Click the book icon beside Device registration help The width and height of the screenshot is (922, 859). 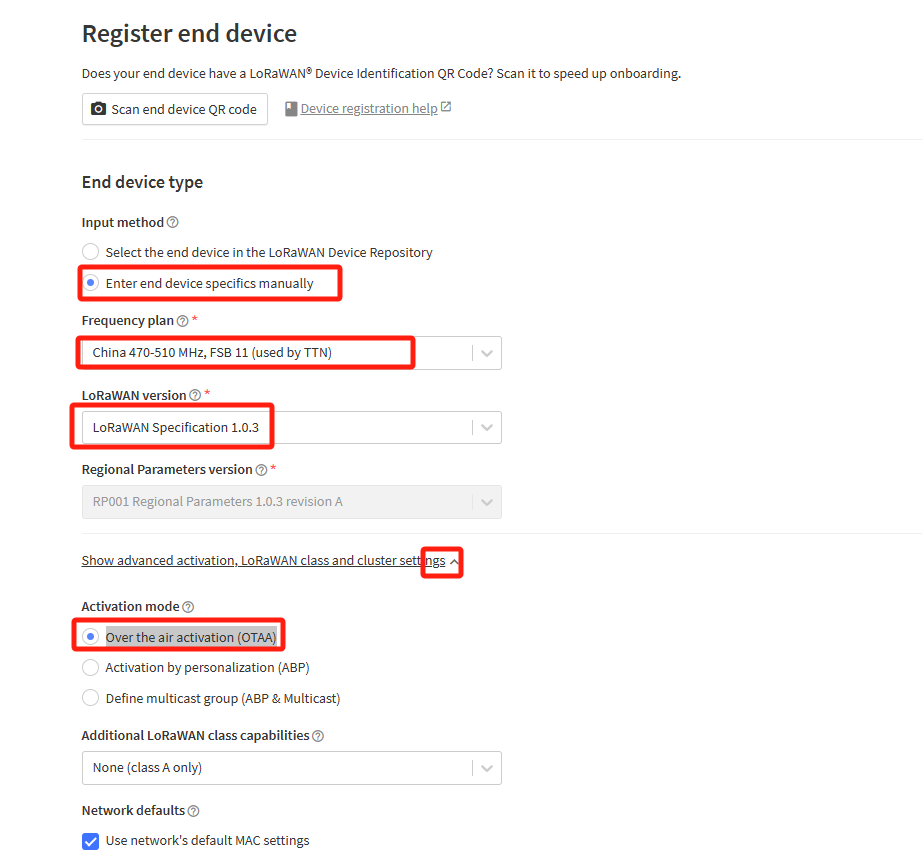tap(290, 109)
